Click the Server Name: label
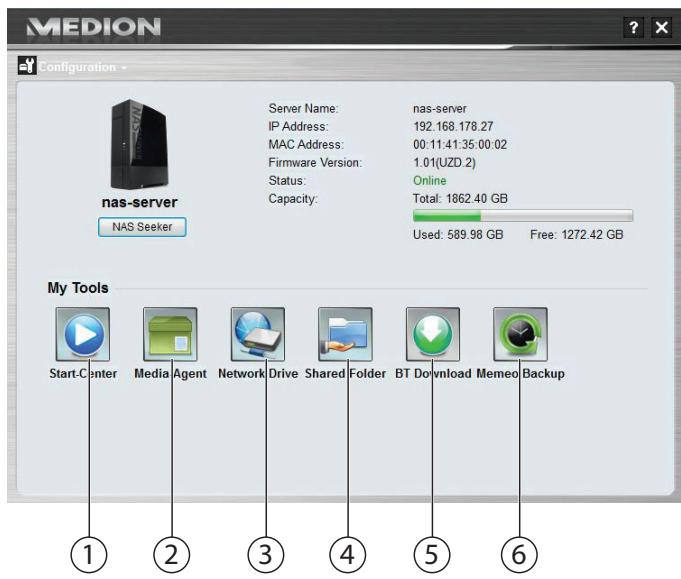The width and height of the screenshot is (681, 579). coord(303,109)
